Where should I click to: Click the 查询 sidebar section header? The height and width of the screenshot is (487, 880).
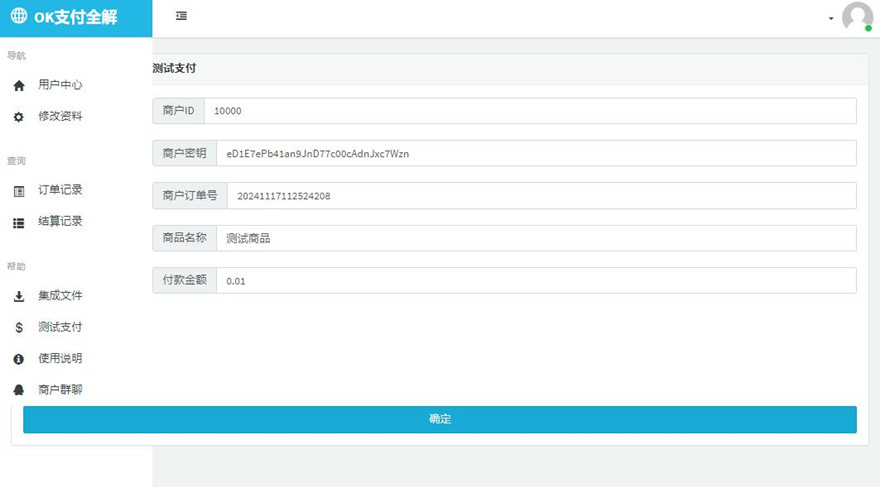coord(16,161)
